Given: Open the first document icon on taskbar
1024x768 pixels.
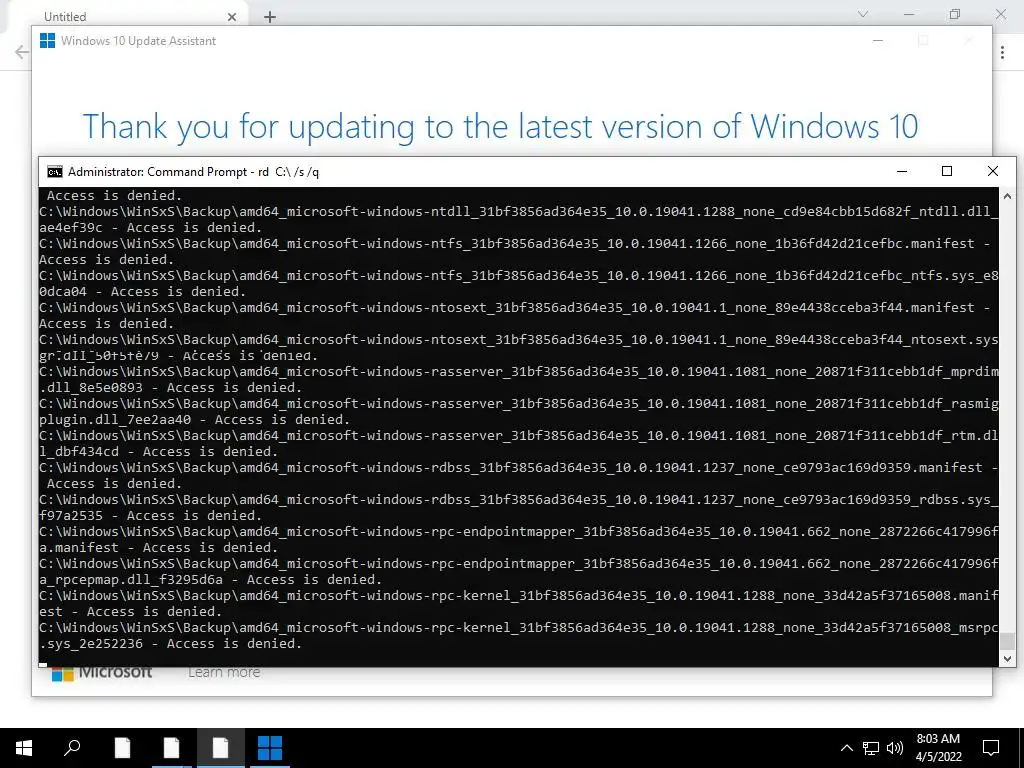Looking at the screenshot, I should coord(122,748).
